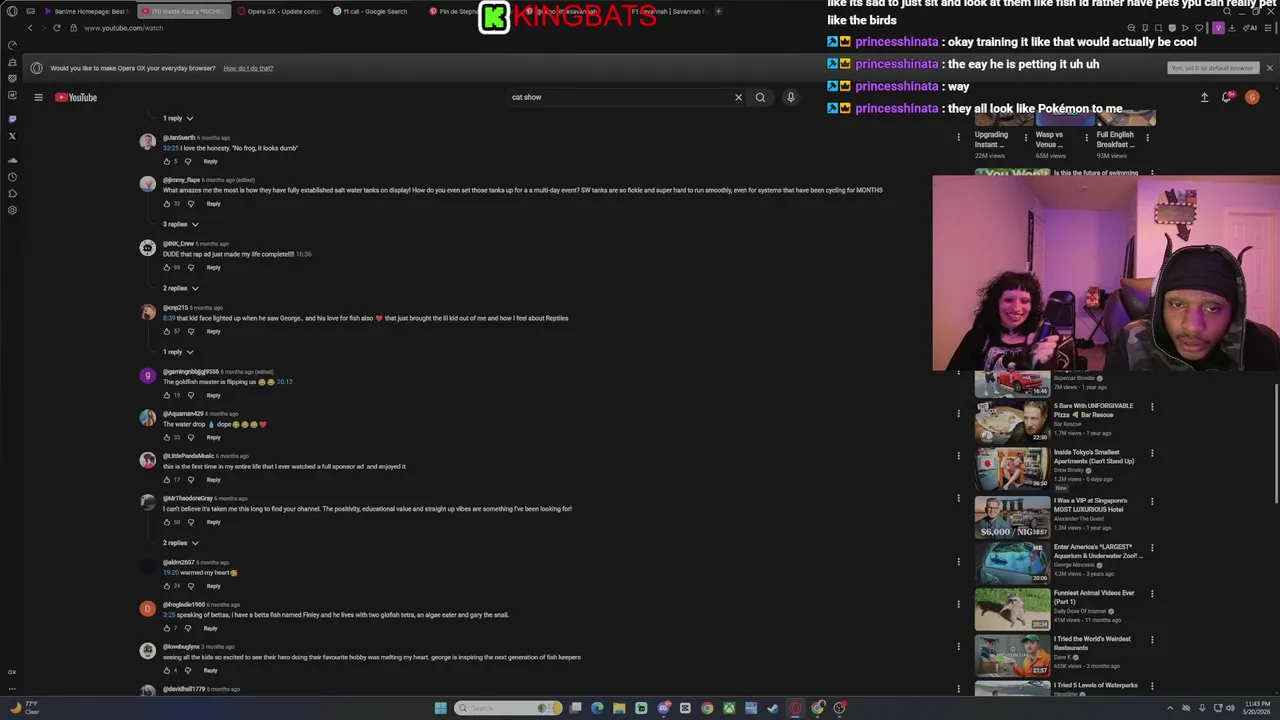Select the 'Inside Asia's RICHEST' YouTube tab
Image resolution: width=1280 pixels, height=720 pixels.
183,11
